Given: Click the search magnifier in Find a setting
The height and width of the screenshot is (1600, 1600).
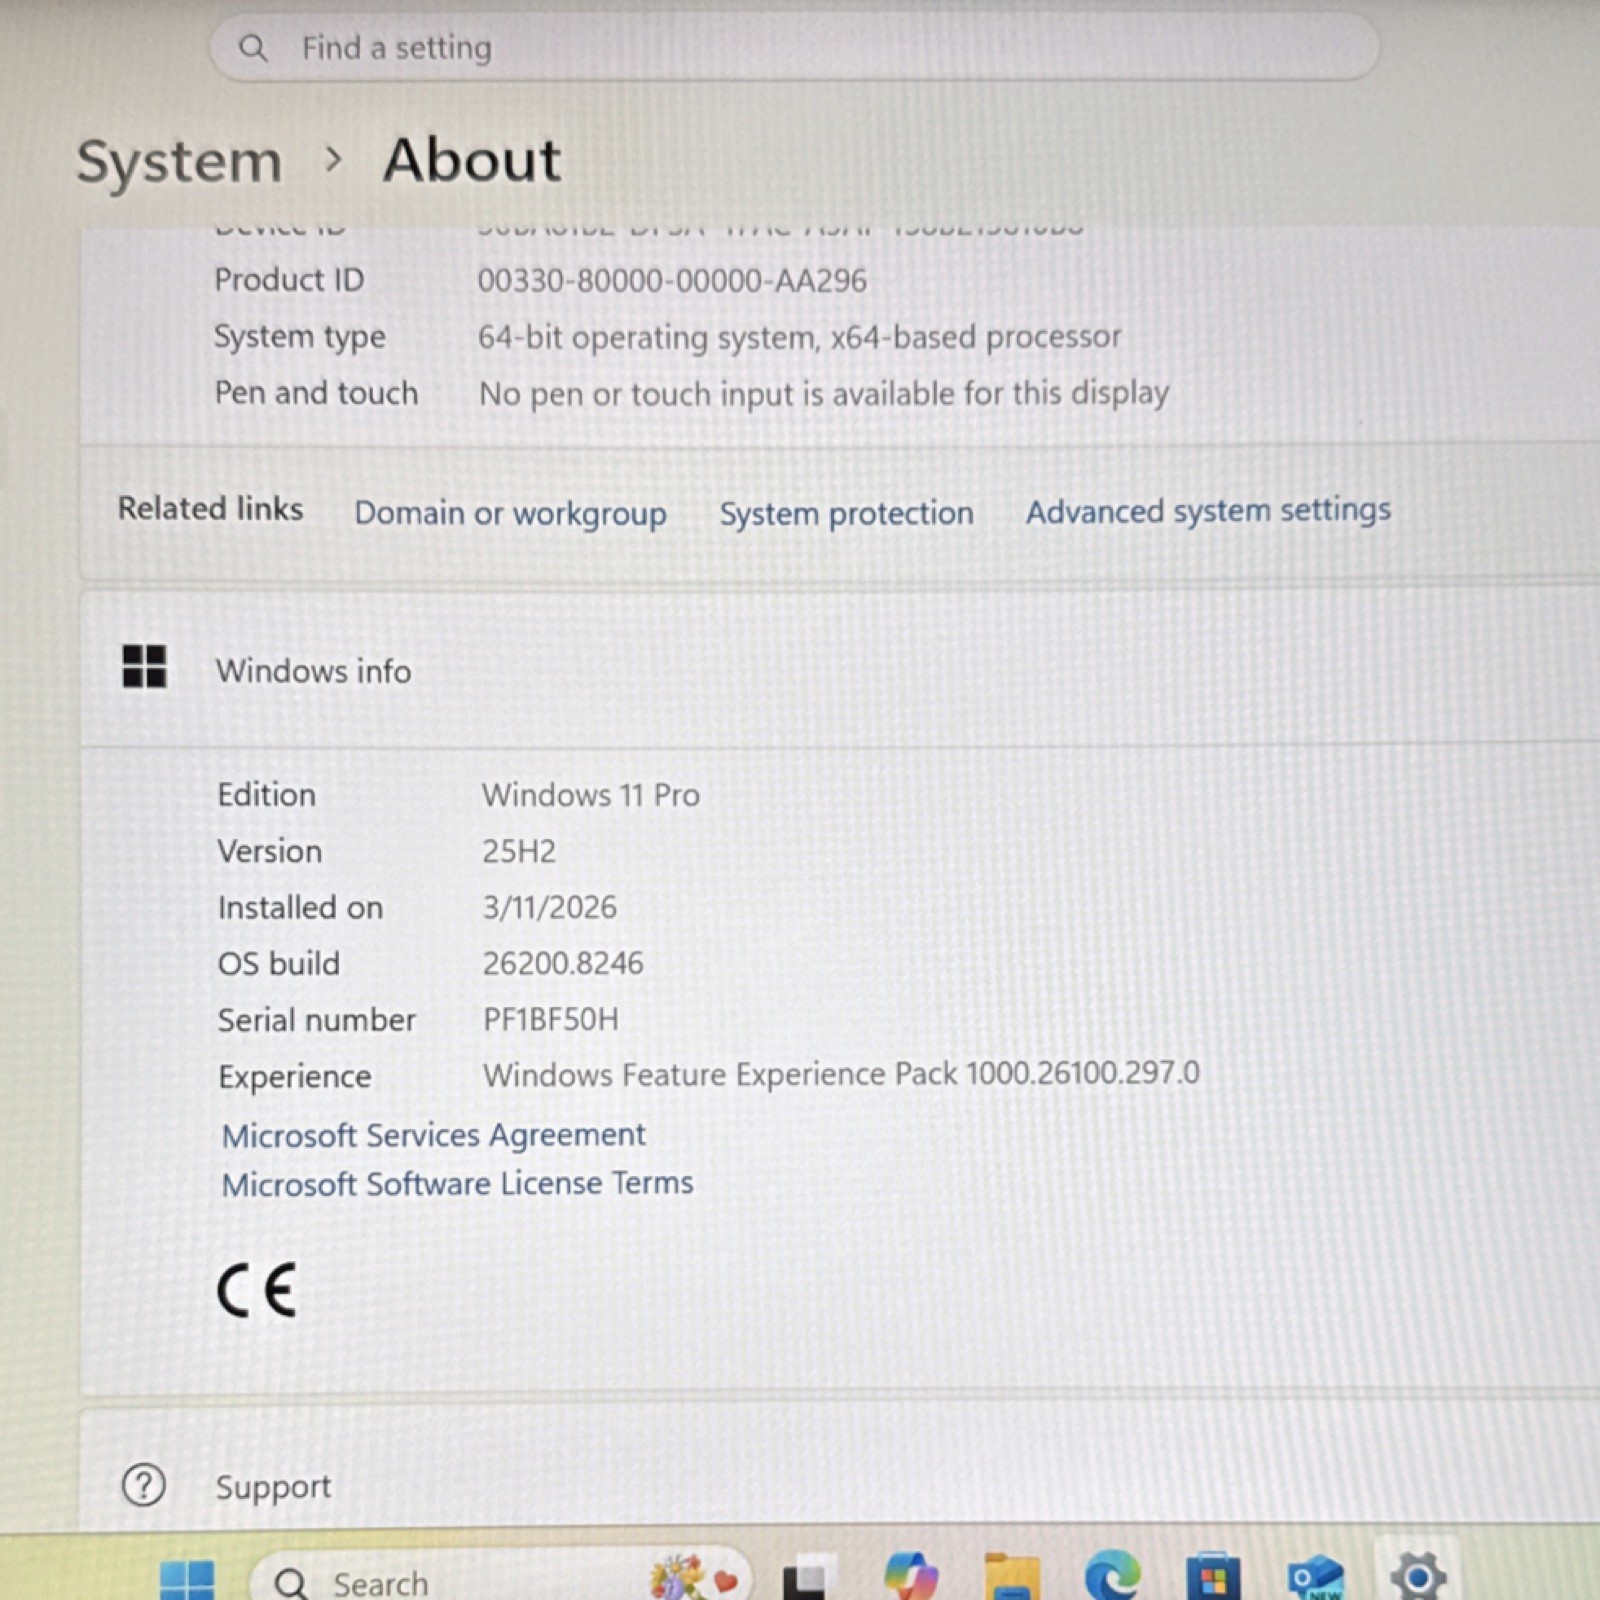Looking at the screenshot, I should [253, 48].
